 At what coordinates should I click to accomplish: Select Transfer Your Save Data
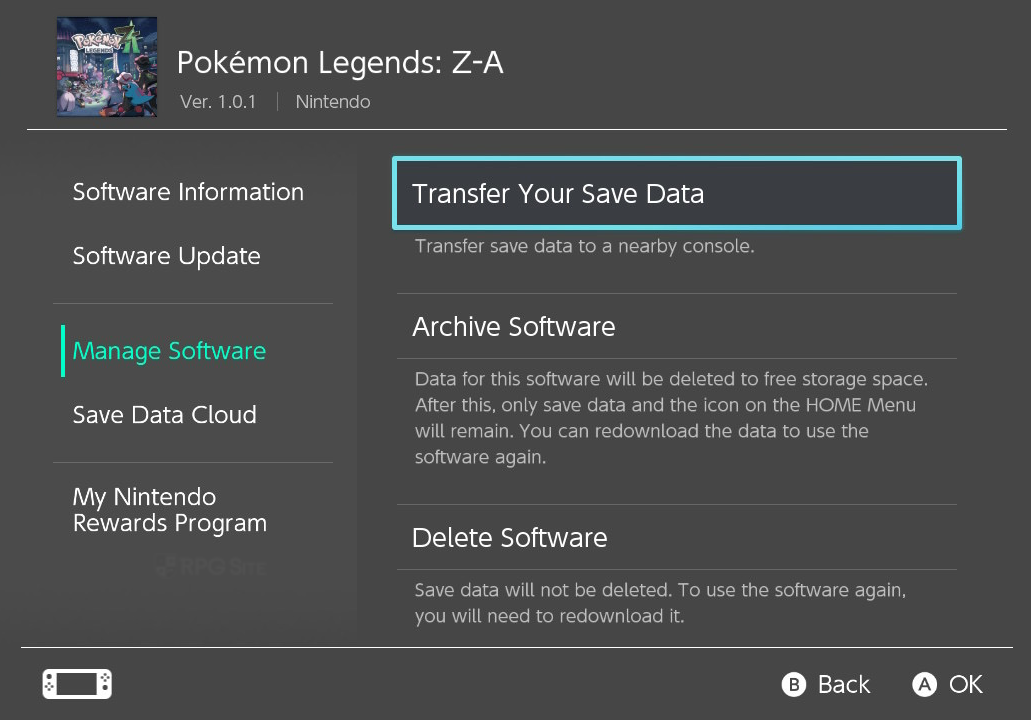point(677,193)
